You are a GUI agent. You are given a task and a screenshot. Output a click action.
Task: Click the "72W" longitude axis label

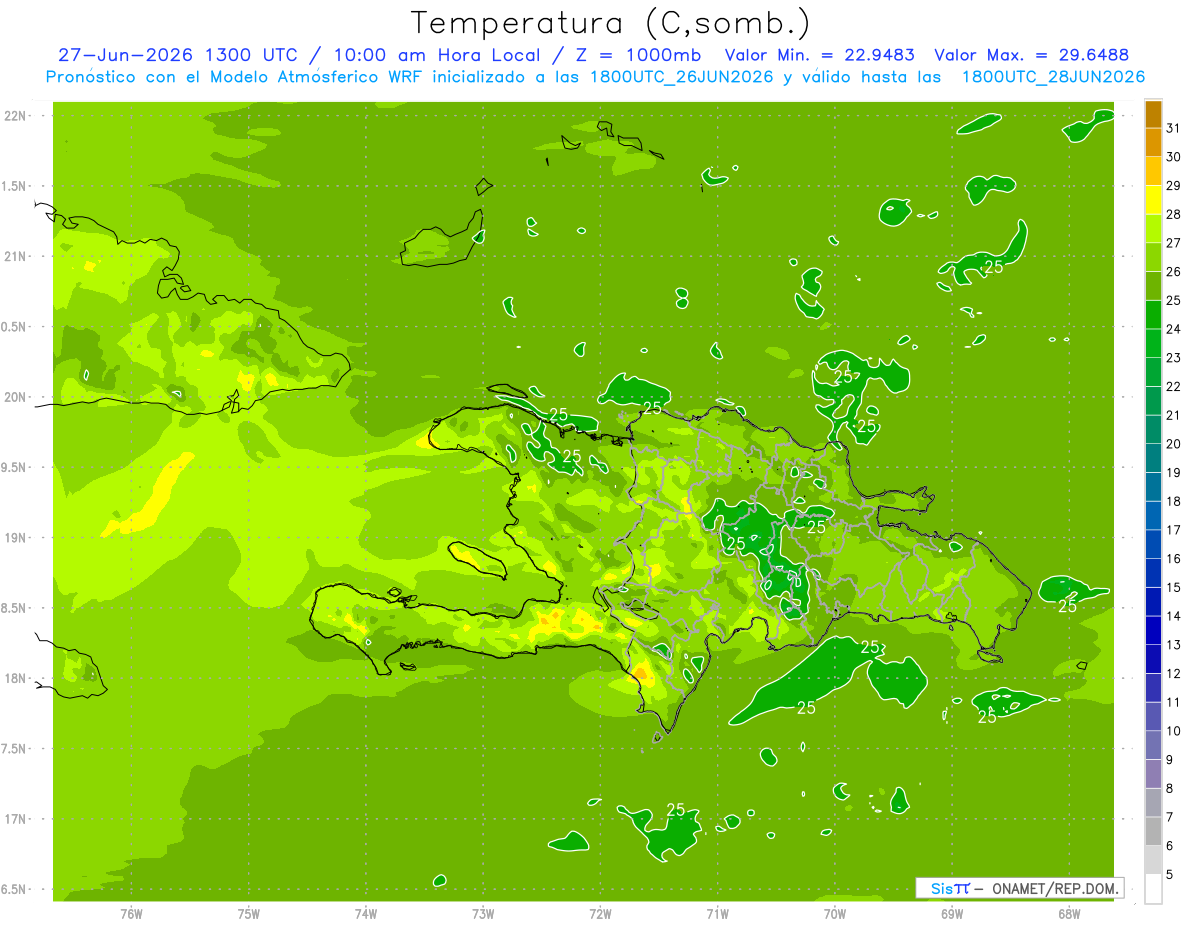[x=600, y=914]
